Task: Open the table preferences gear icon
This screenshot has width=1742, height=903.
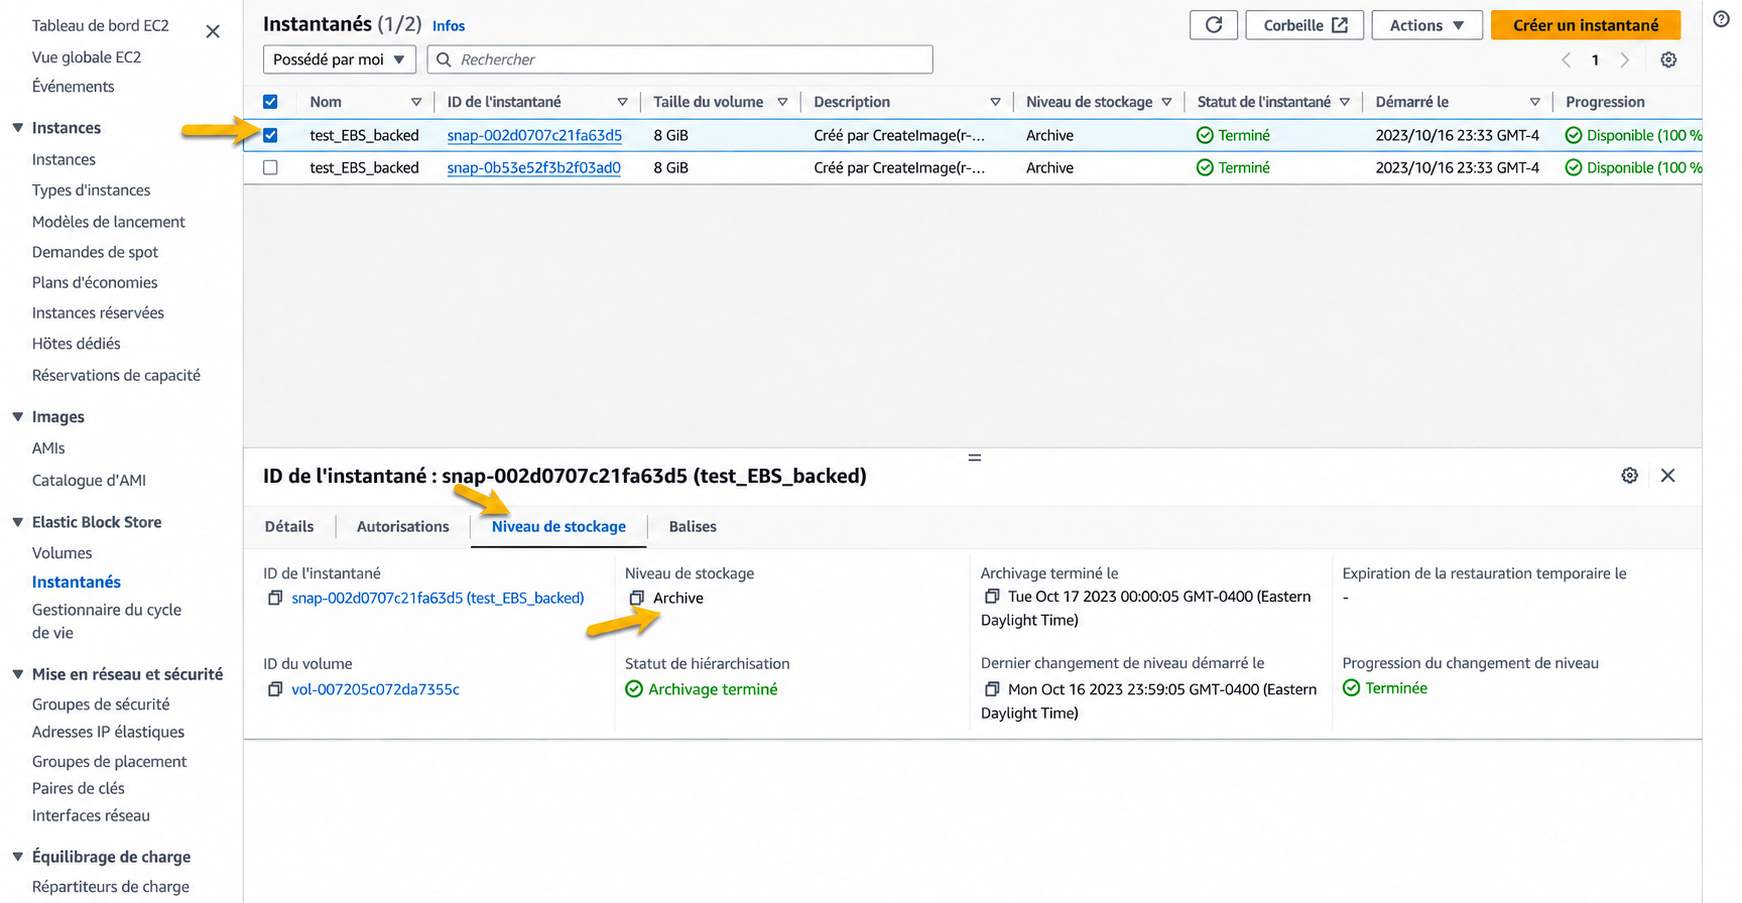Action: click(x=1668, y=60)
